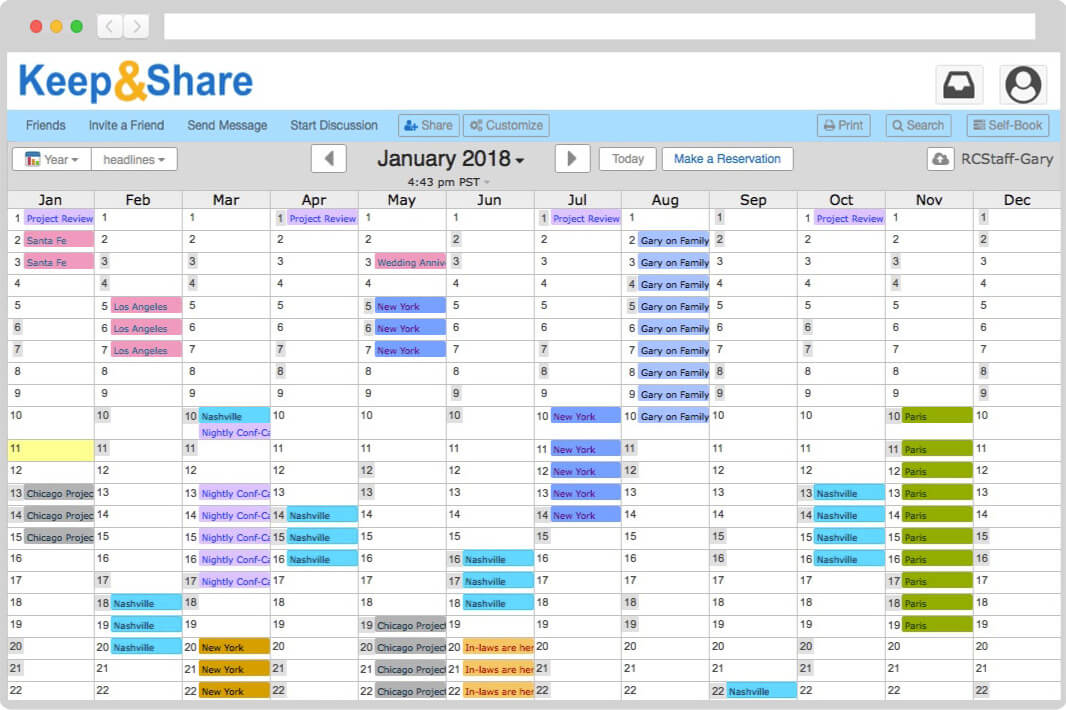Open the Self-Book panel
The height and width of the screenshot is (710, 1066).
pos(1007,126)
